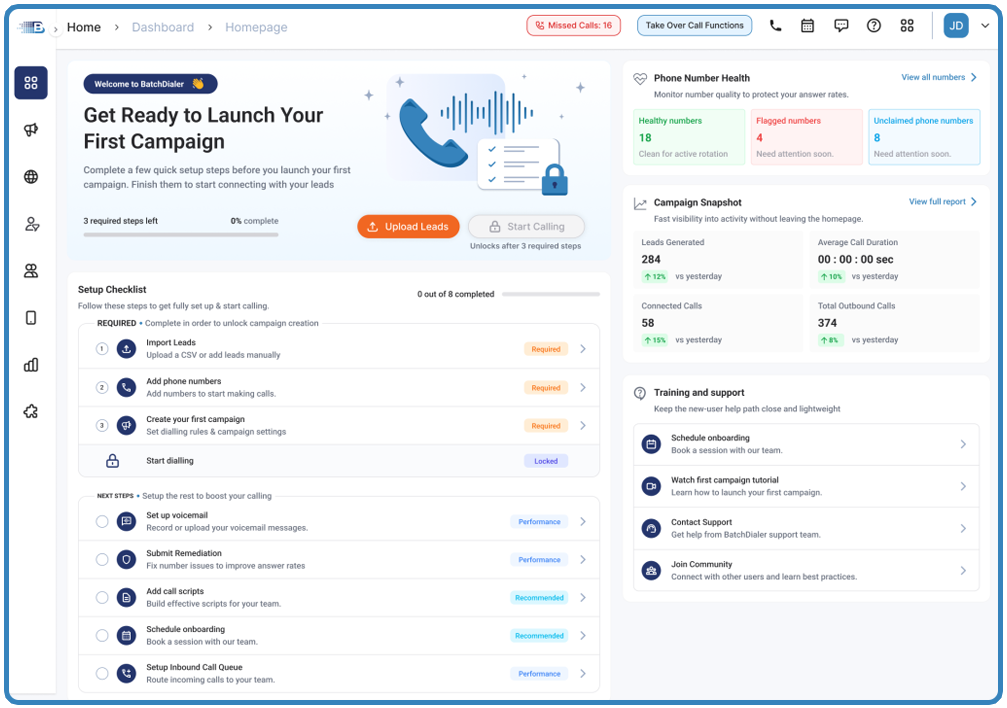Image resolution: width=1007 pixels, height=708 pixels.
Task: Open the Unclaimed phone numbers card
Action: coord(924,137)
